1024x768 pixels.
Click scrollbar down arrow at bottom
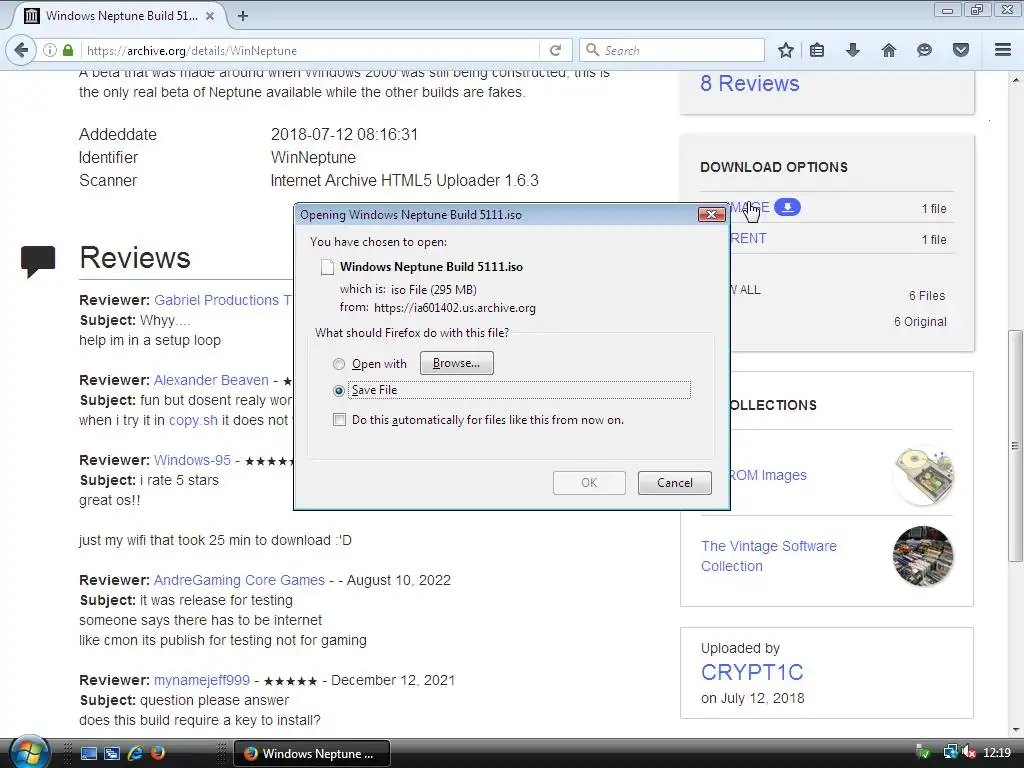click(x=1015, y=729)
